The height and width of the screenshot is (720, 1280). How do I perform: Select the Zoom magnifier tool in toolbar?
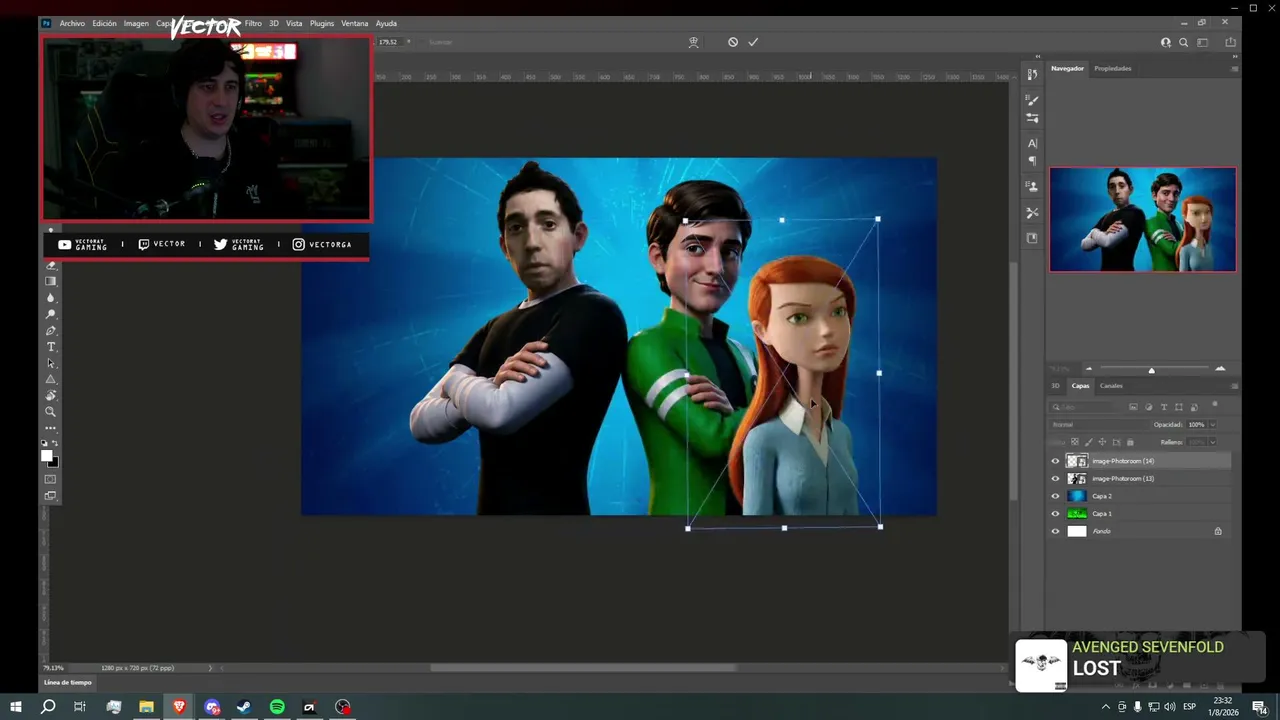coord(52,411)
